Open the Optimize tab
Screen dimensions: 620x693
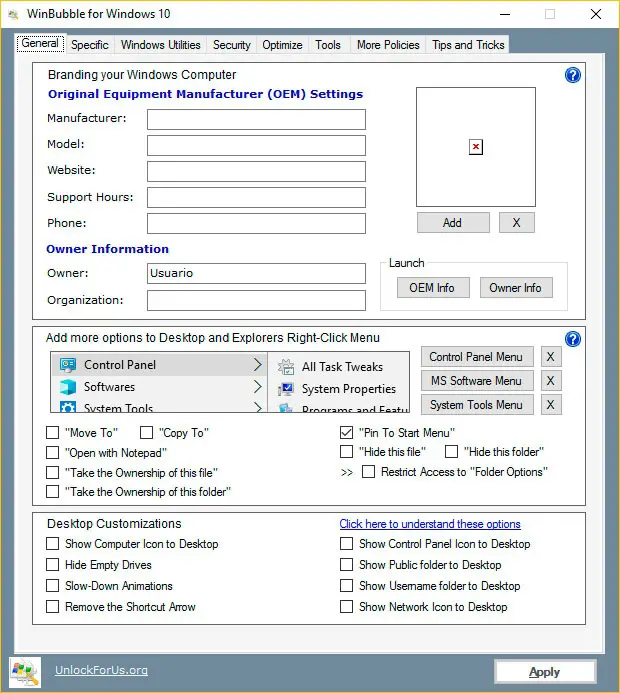[282, 45]
